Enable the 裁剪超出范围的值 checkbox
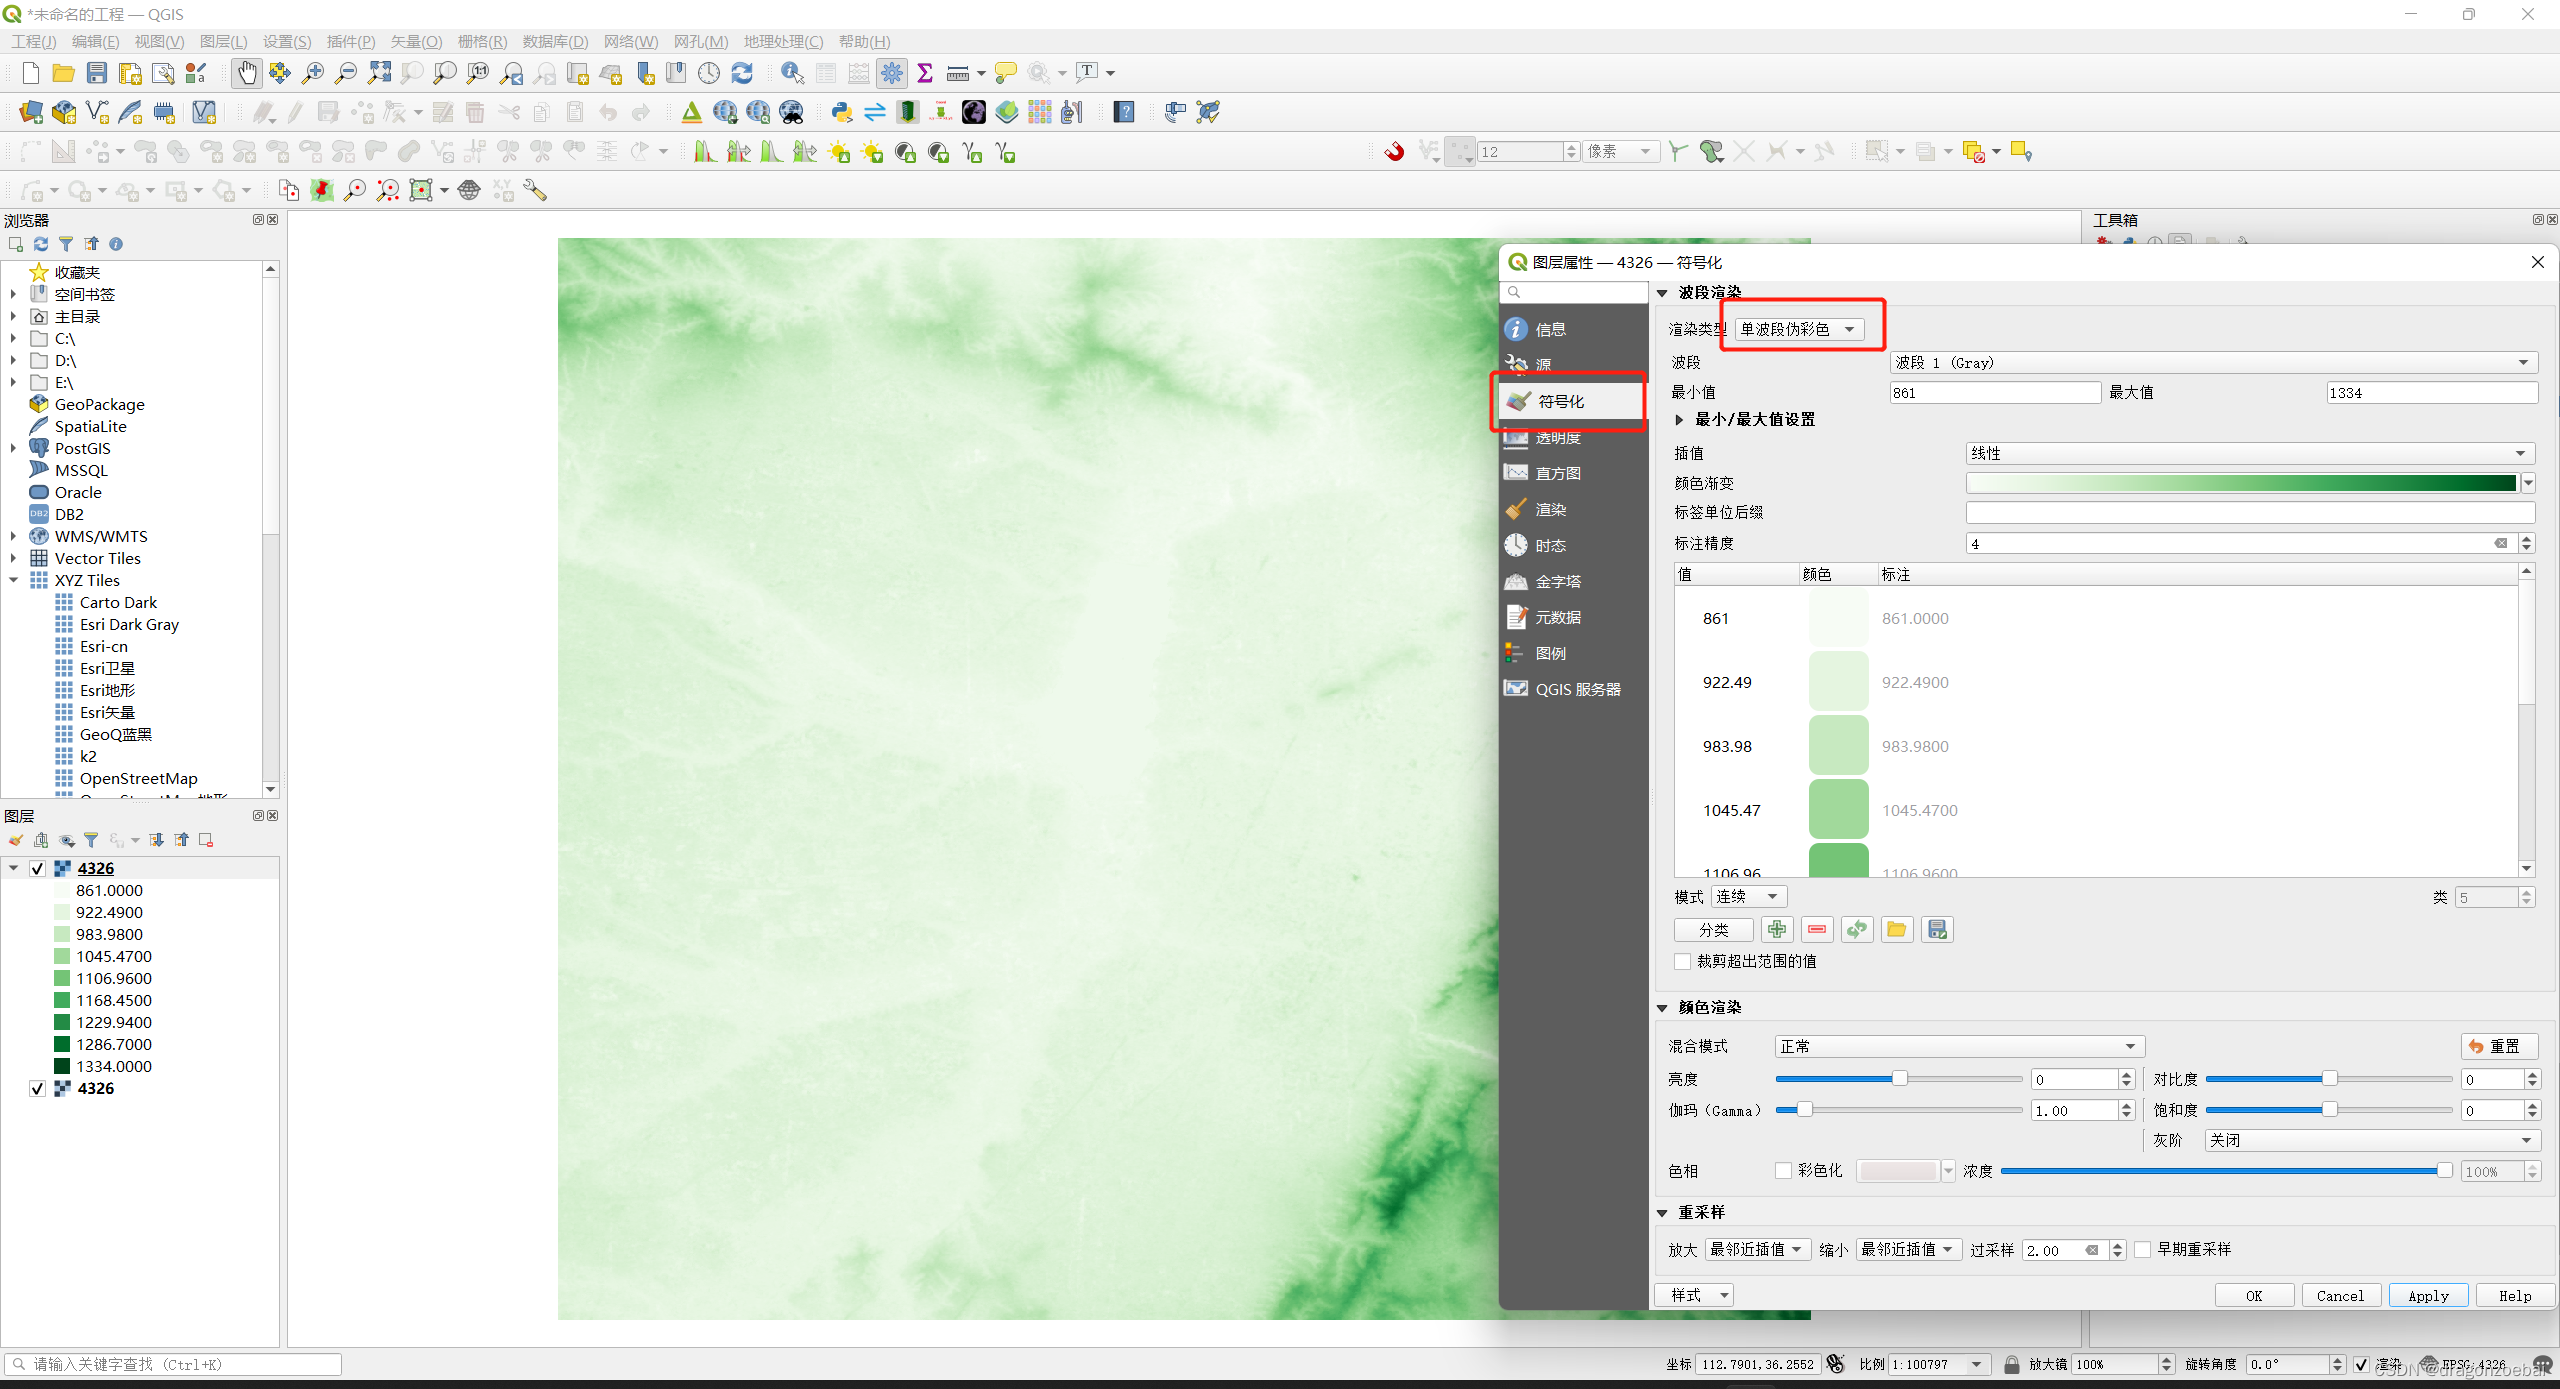Image resolution: width=2560 pixels, height=1389 pixels. [1682, 961]
